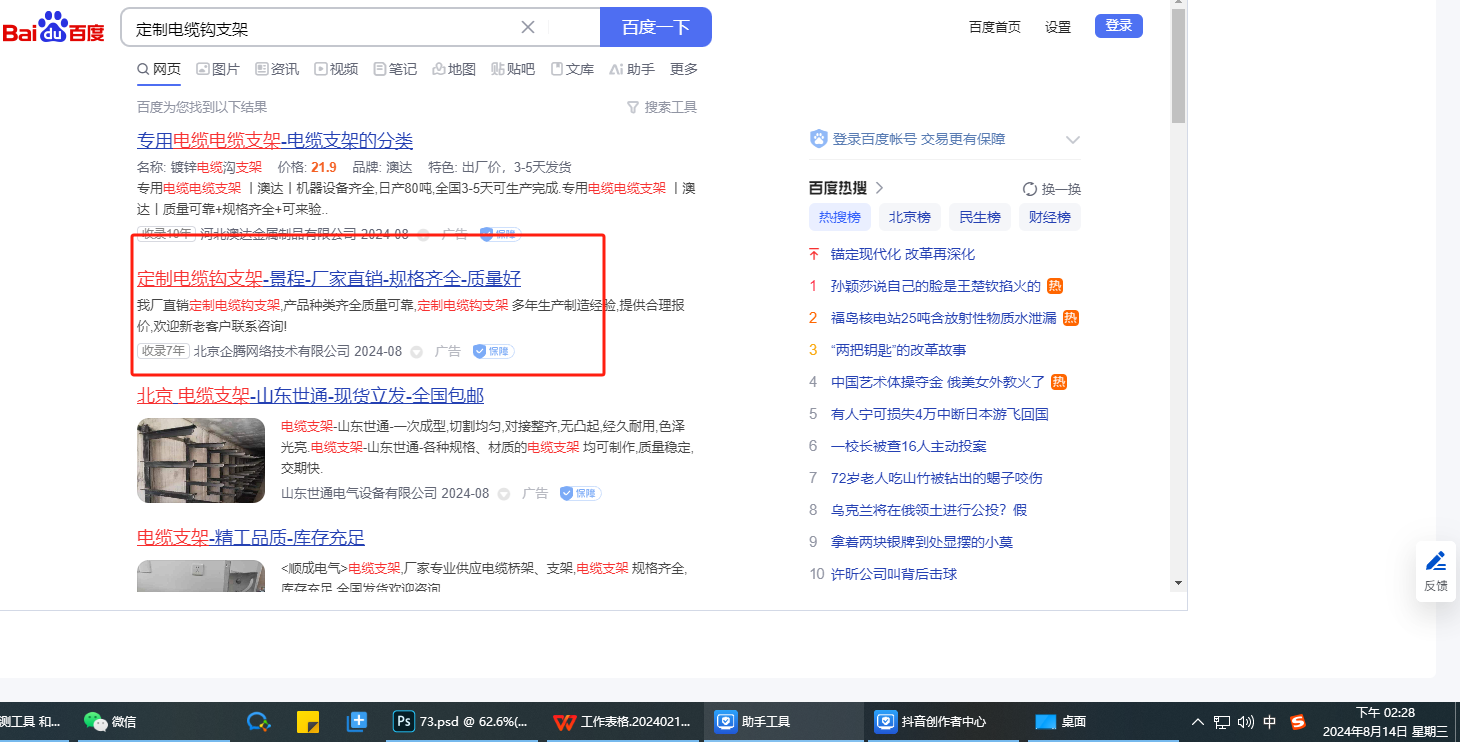The image size is (1460, 742).
Task: Open Photoshop 73.psd in taskbar
Action: [x=459, y=721]
